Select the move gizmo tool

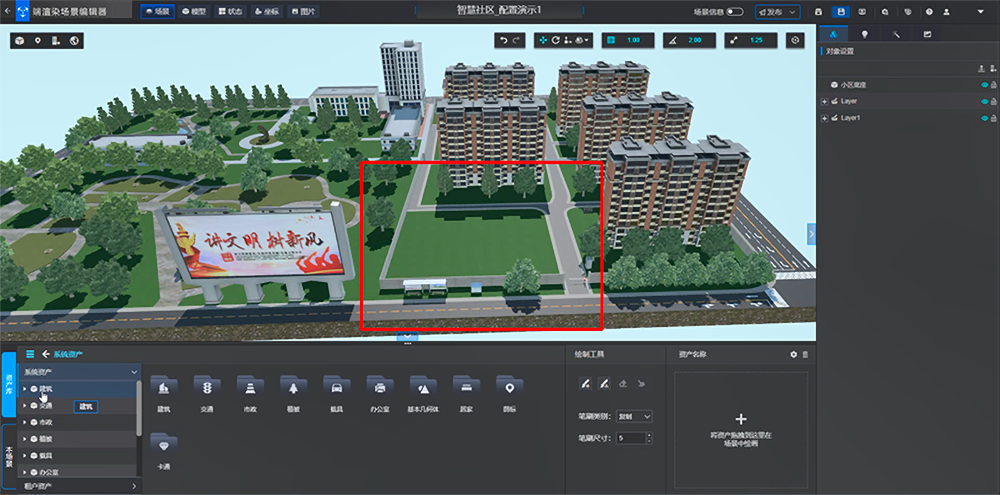tap(543, 40)
